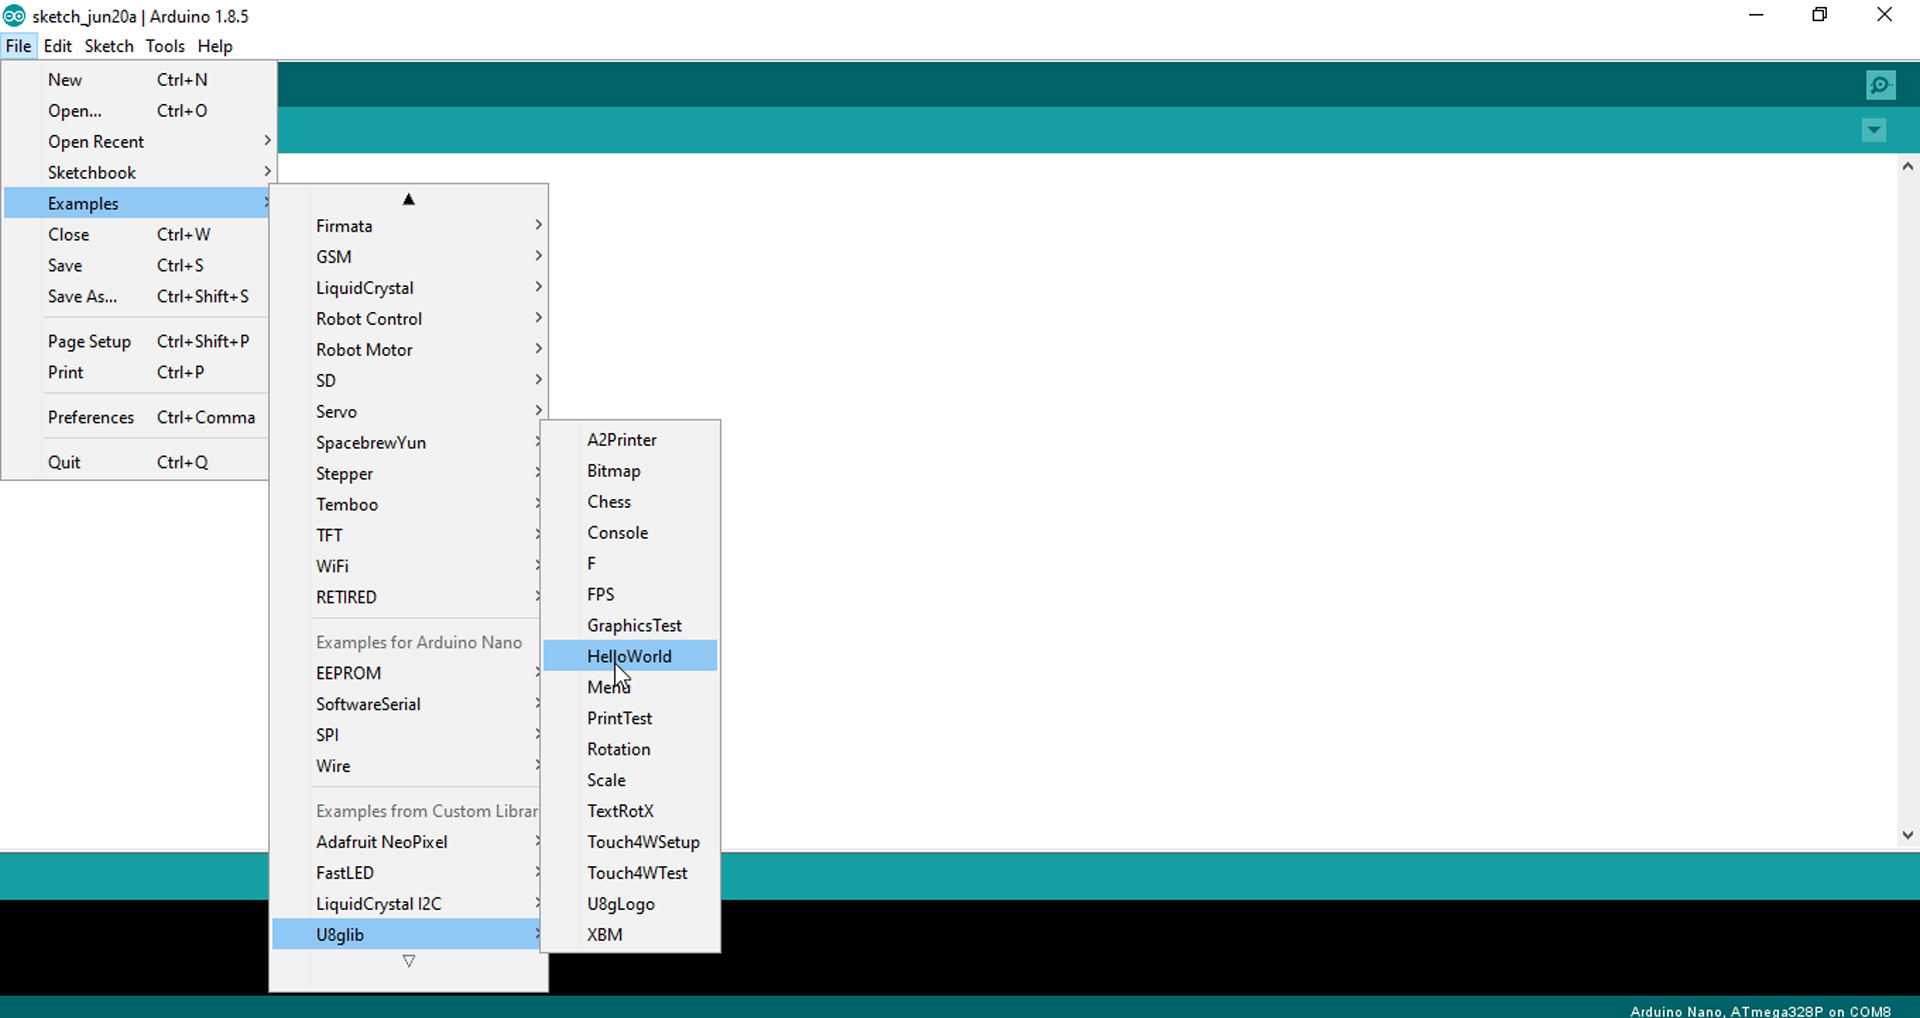
Task: Expand Open Recent submenu
Action: click(138, 142)
